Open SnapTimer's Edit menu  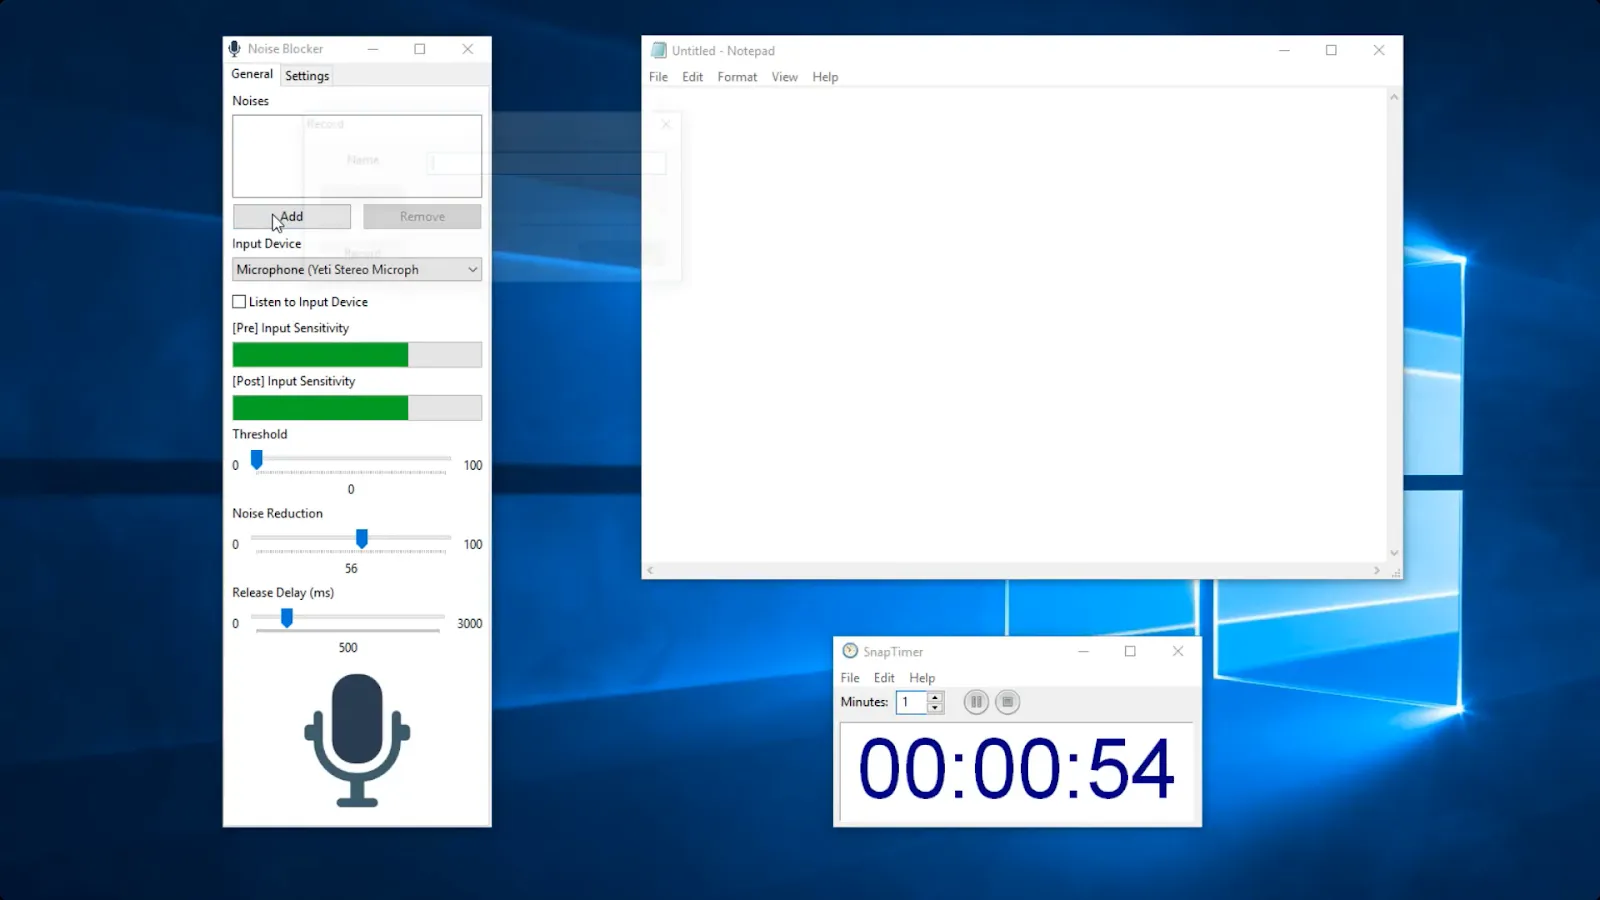[884, 678]
